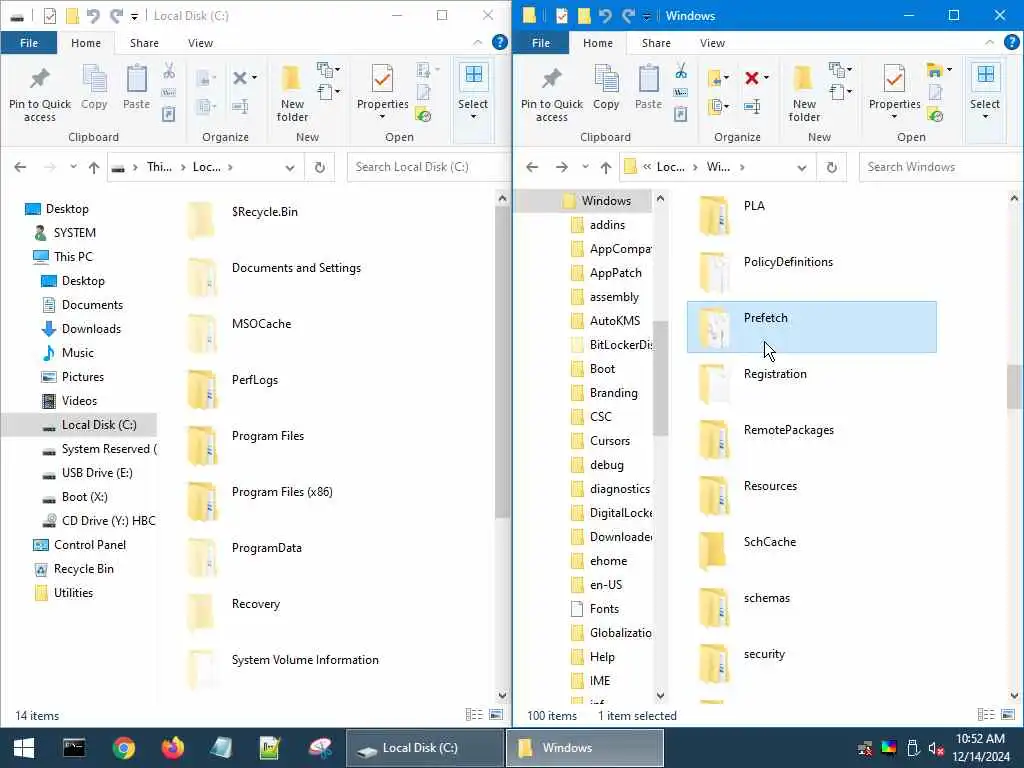Click Search Windows input field
Image resolution: width=1024 pixels, height=768 pixels.
click(940, 167)
